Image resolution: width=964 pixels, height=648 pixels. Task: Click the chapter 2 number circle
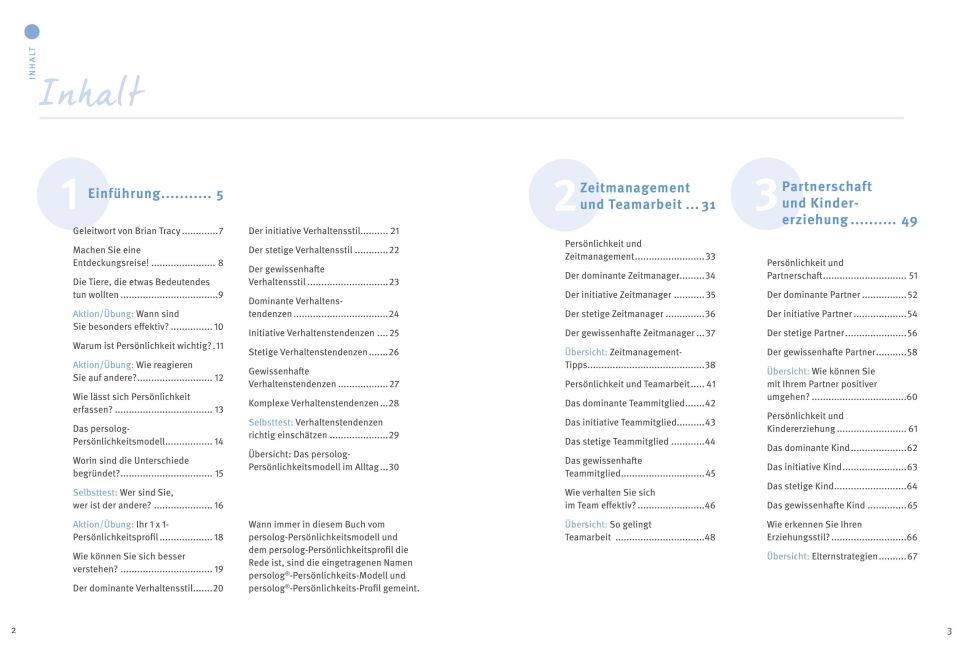tap(564, 195)
